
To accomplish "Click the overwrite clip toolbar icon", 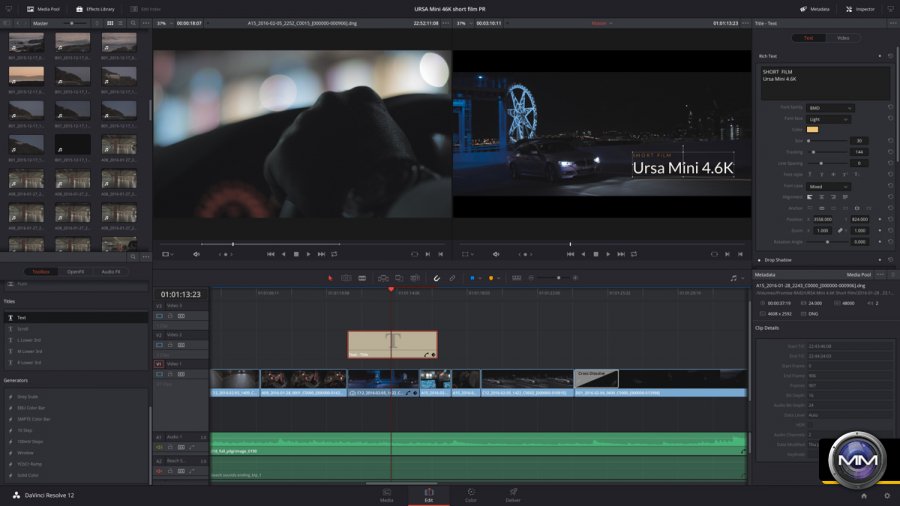I will pyautogui.click(x=399, y=278).
